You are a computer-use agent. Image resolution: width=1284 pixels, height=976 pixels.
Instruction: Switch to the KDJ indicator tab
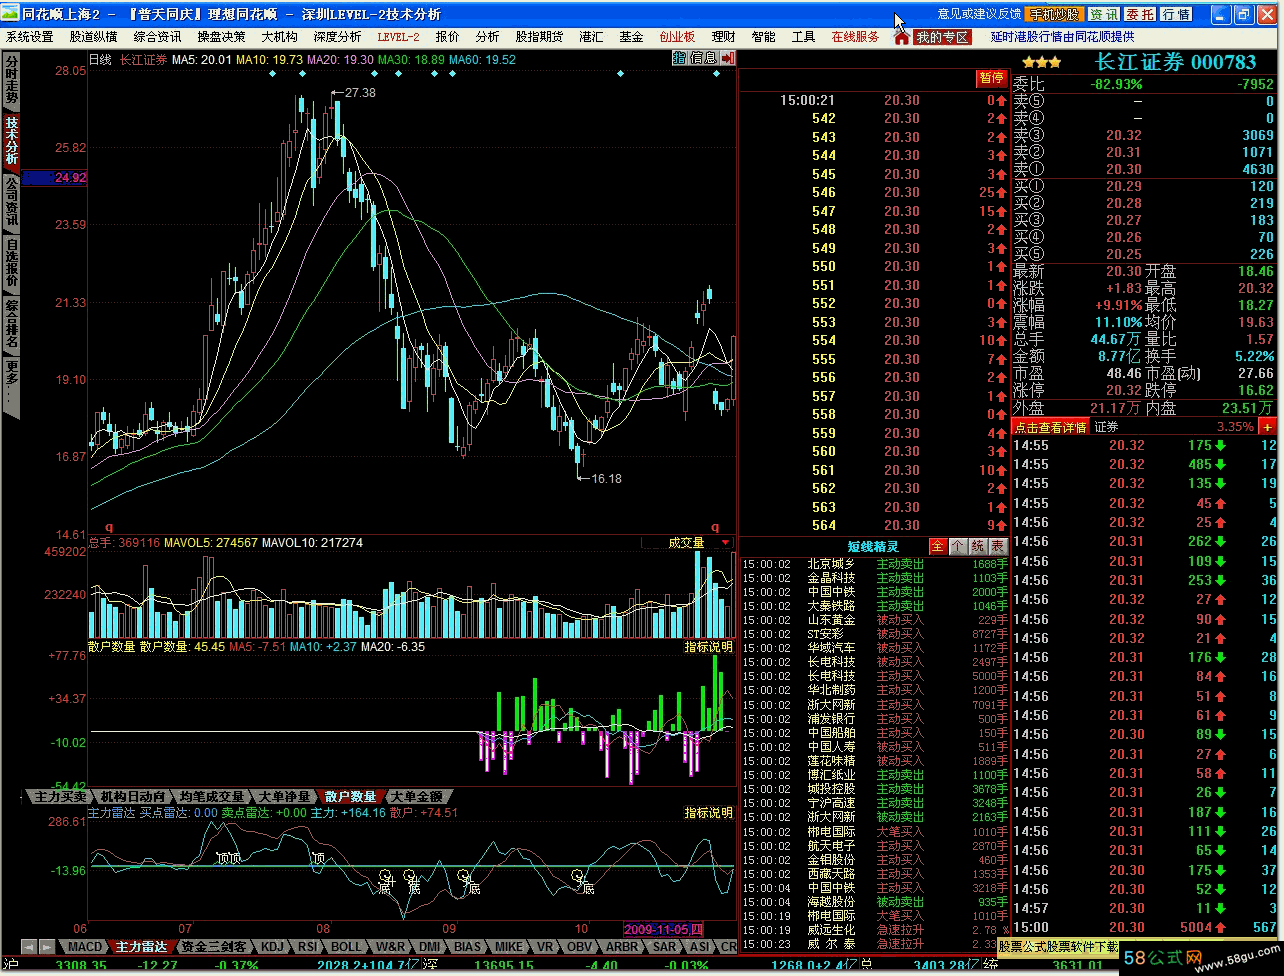pos(272,946)
